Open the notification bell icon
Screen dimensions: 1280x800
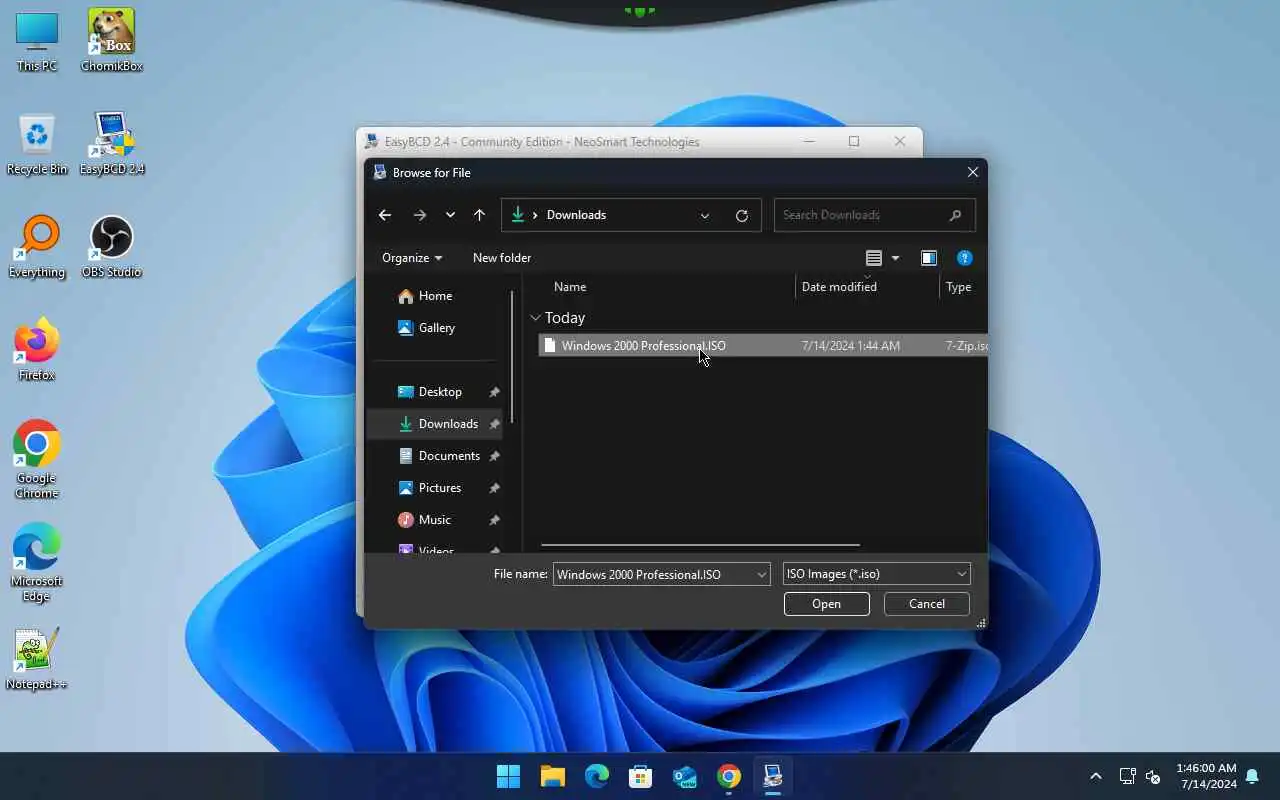pyautogui.click(x=1252, y=776)
